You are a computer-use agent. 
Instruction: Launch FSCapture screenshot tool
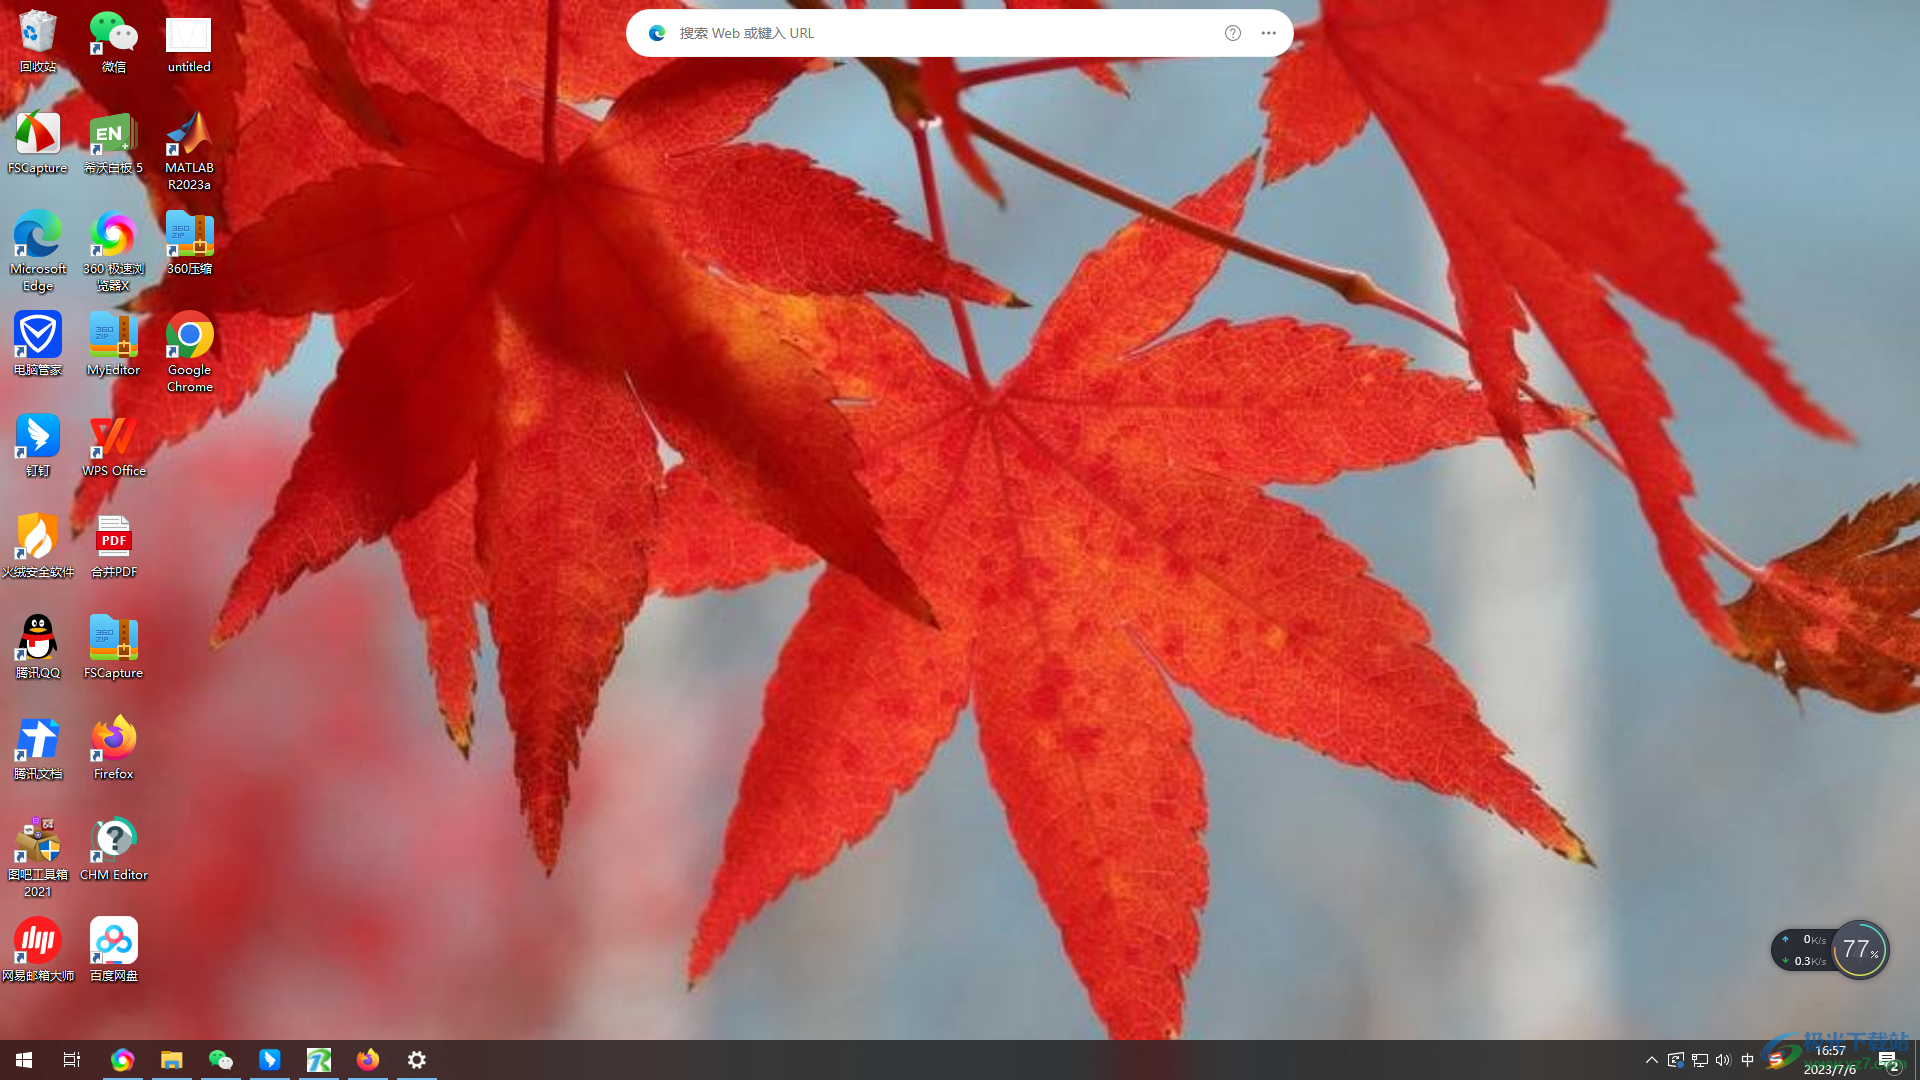pos(37,140)
